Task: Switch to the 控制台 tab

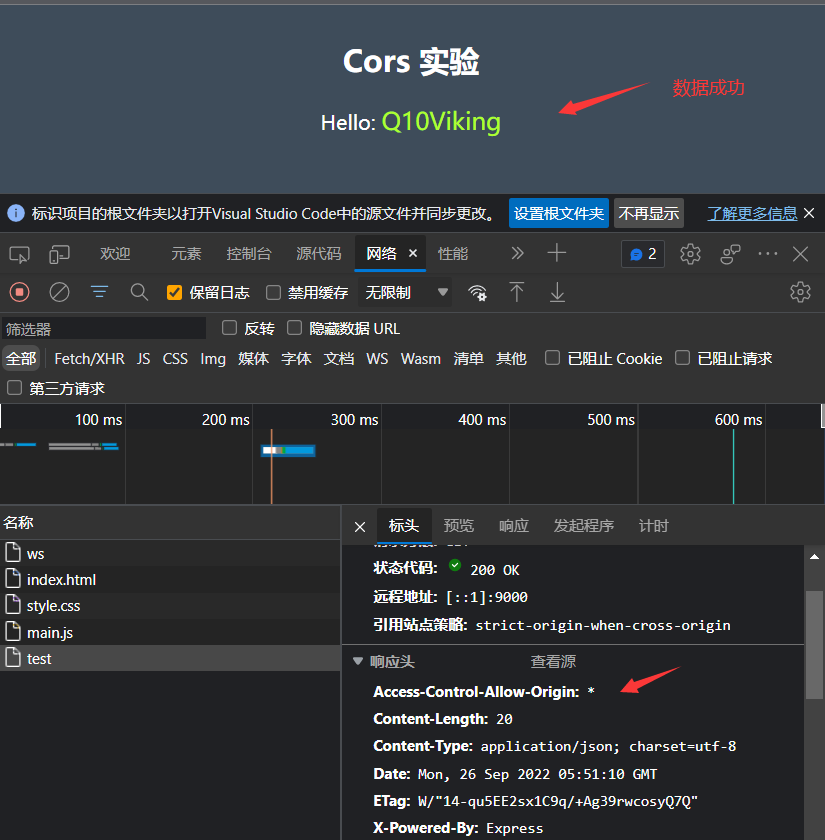Action: click(x=248, y=254)
